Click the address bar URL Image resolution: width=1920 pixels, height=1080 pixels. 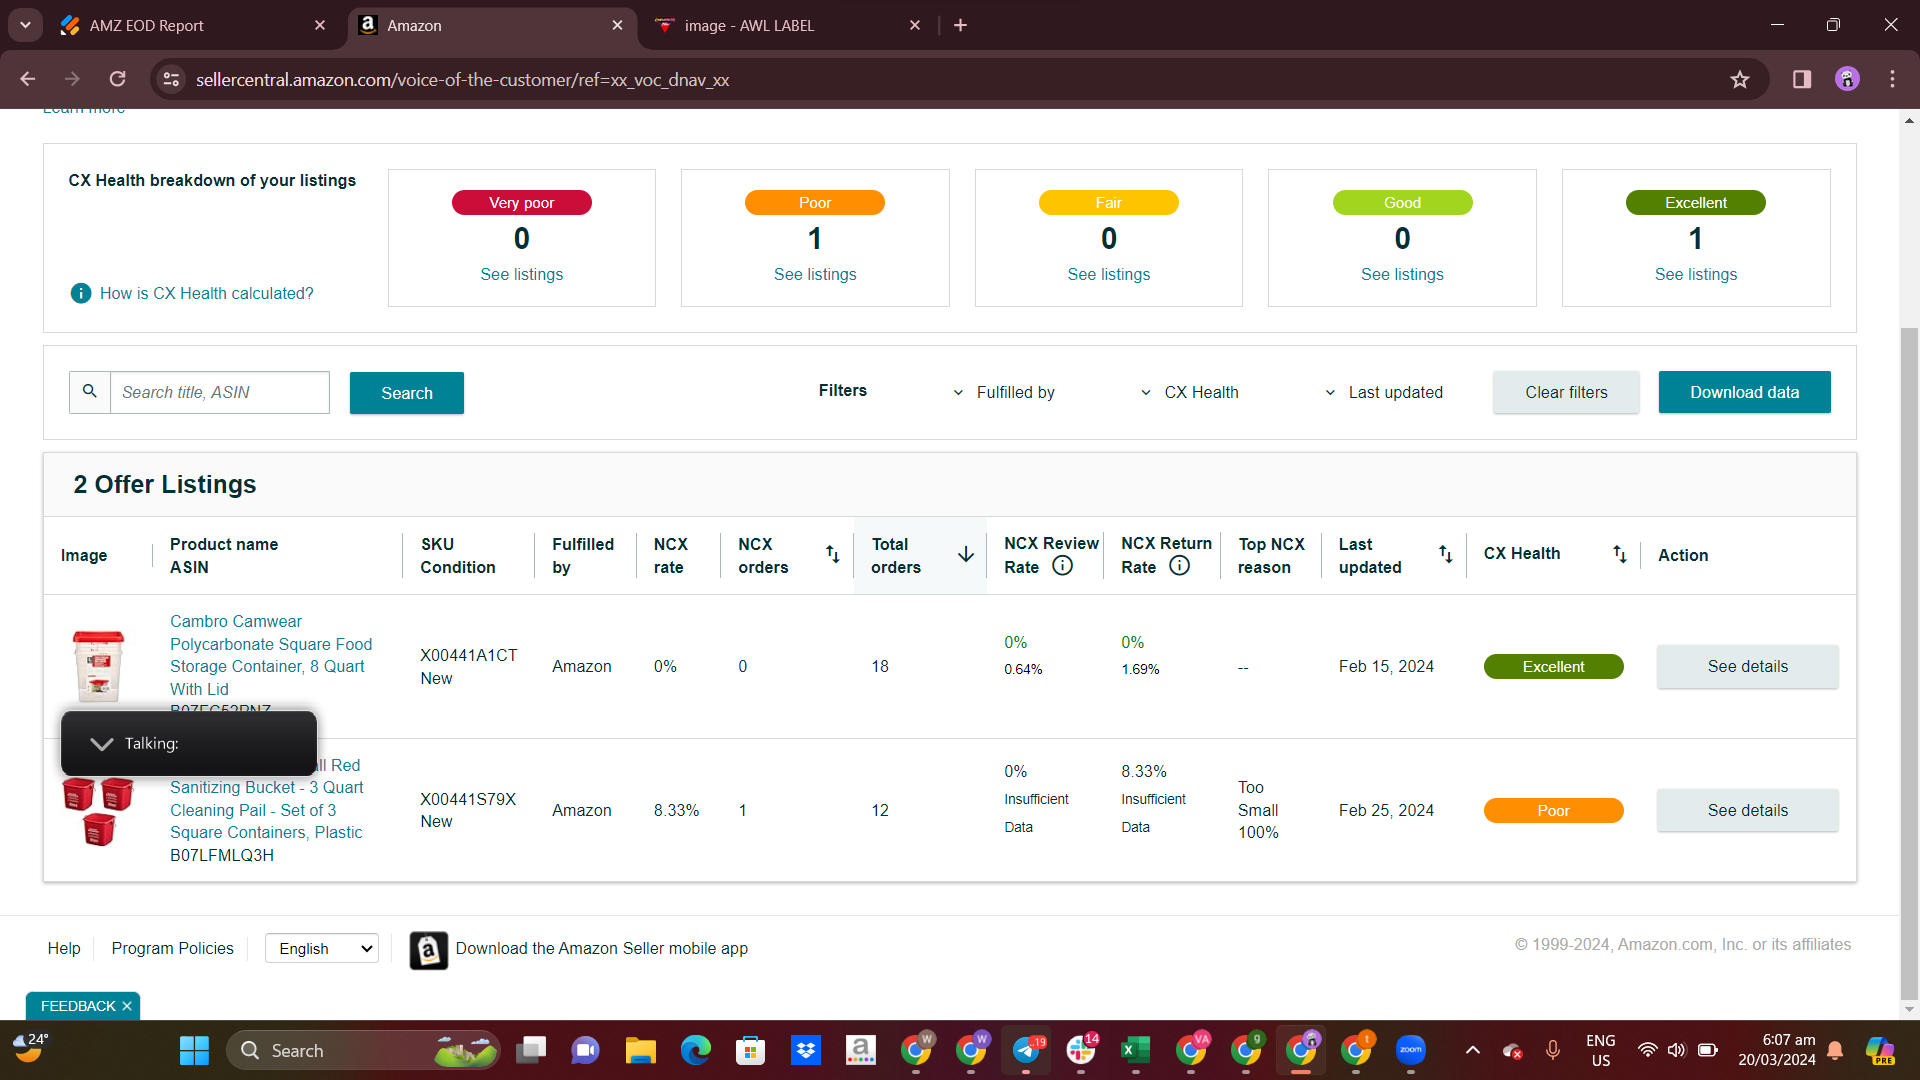[x=462, y=80]
